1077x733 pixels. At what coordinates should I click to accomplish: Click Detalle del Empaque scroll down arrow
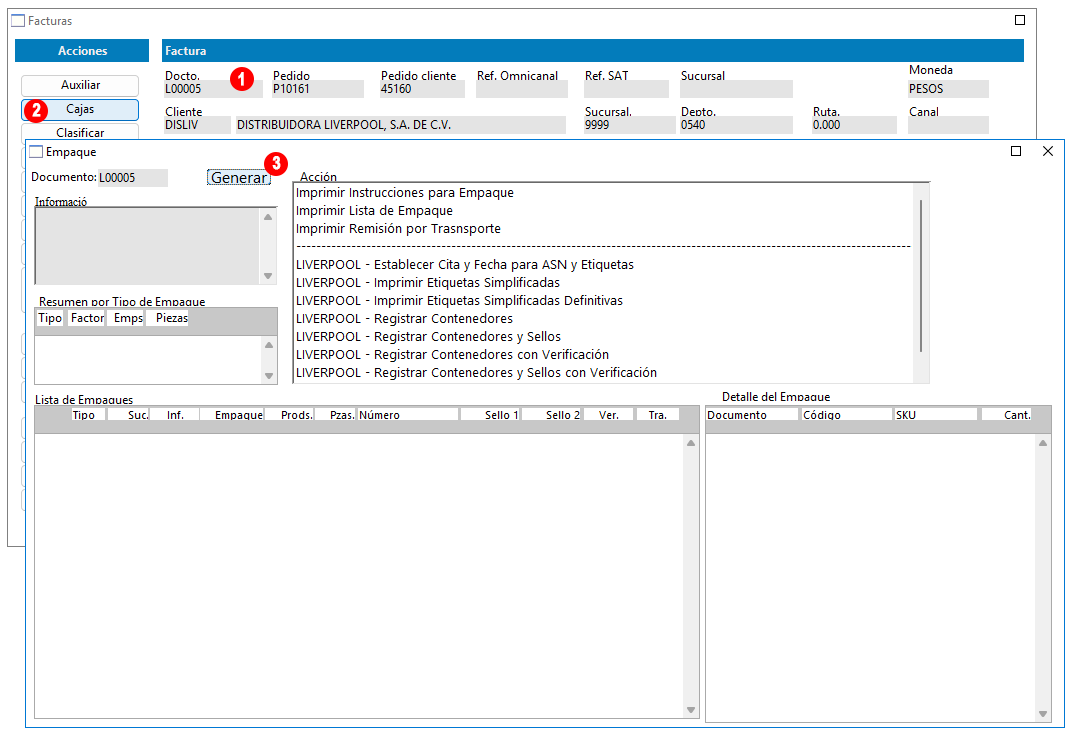1043,714
